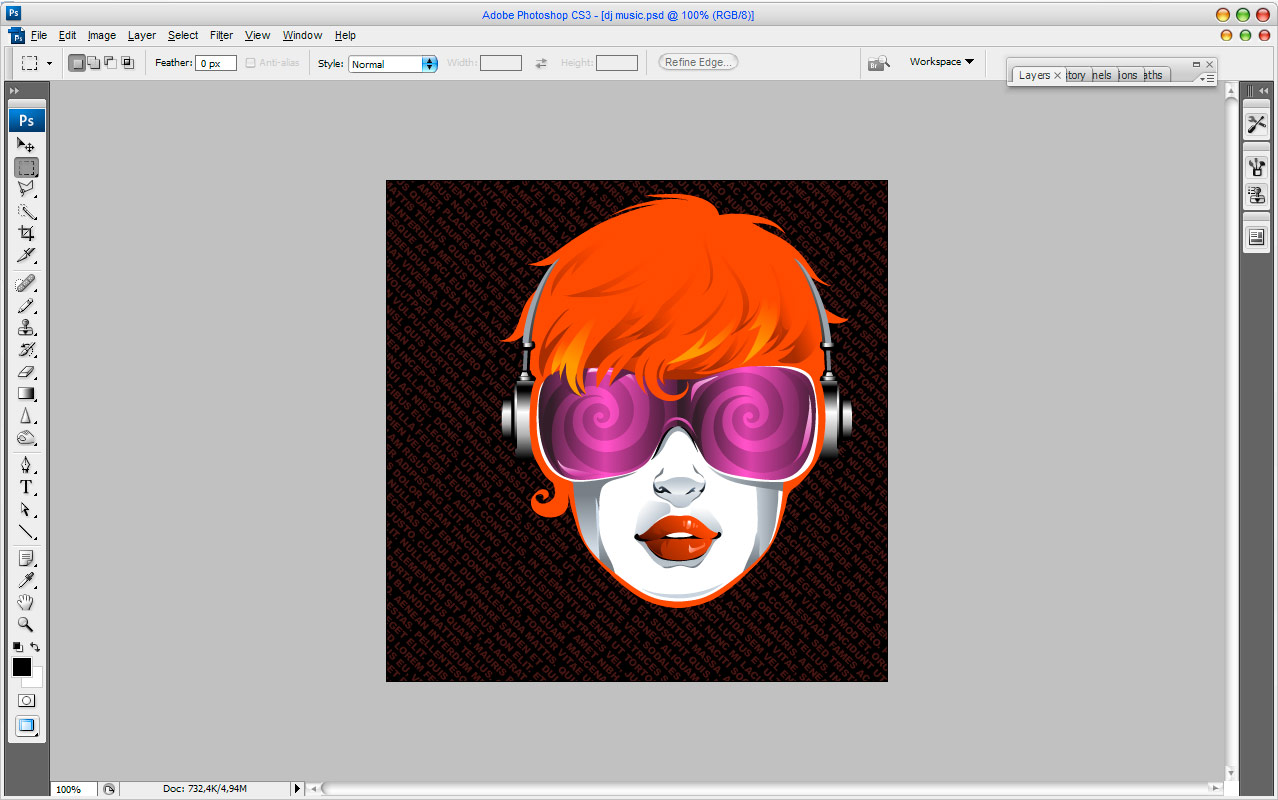1278x800 pixels.
Task: Choose the Horizontal Type tool
Action: pyautogui.click(x=26, y=487)
